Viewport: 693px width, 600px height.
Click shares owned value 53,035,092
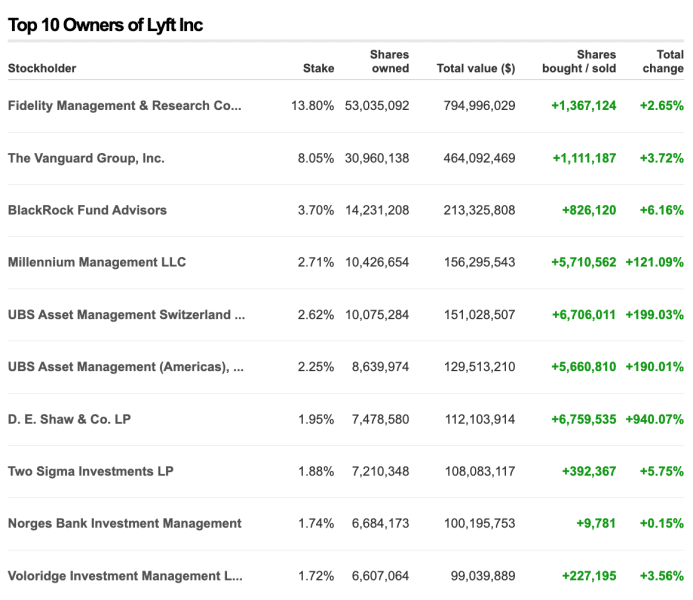377,106
